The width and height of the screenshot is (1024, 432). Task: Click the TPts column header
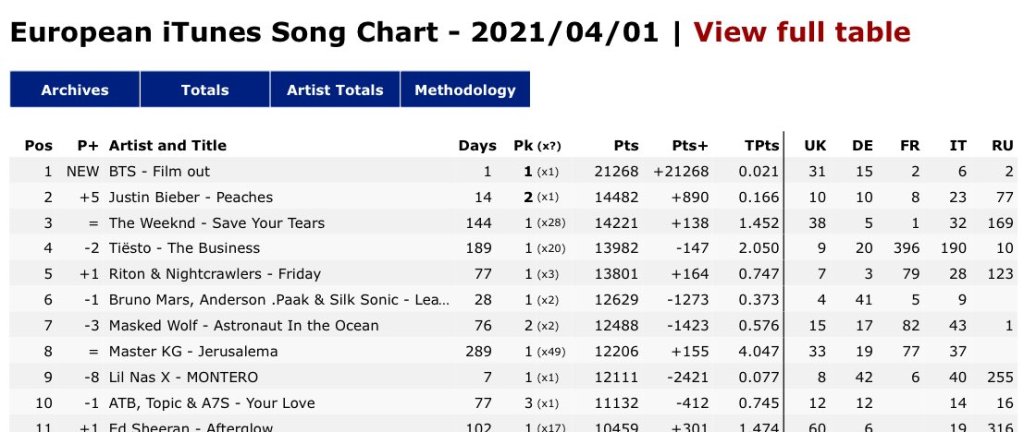(762, 146)
